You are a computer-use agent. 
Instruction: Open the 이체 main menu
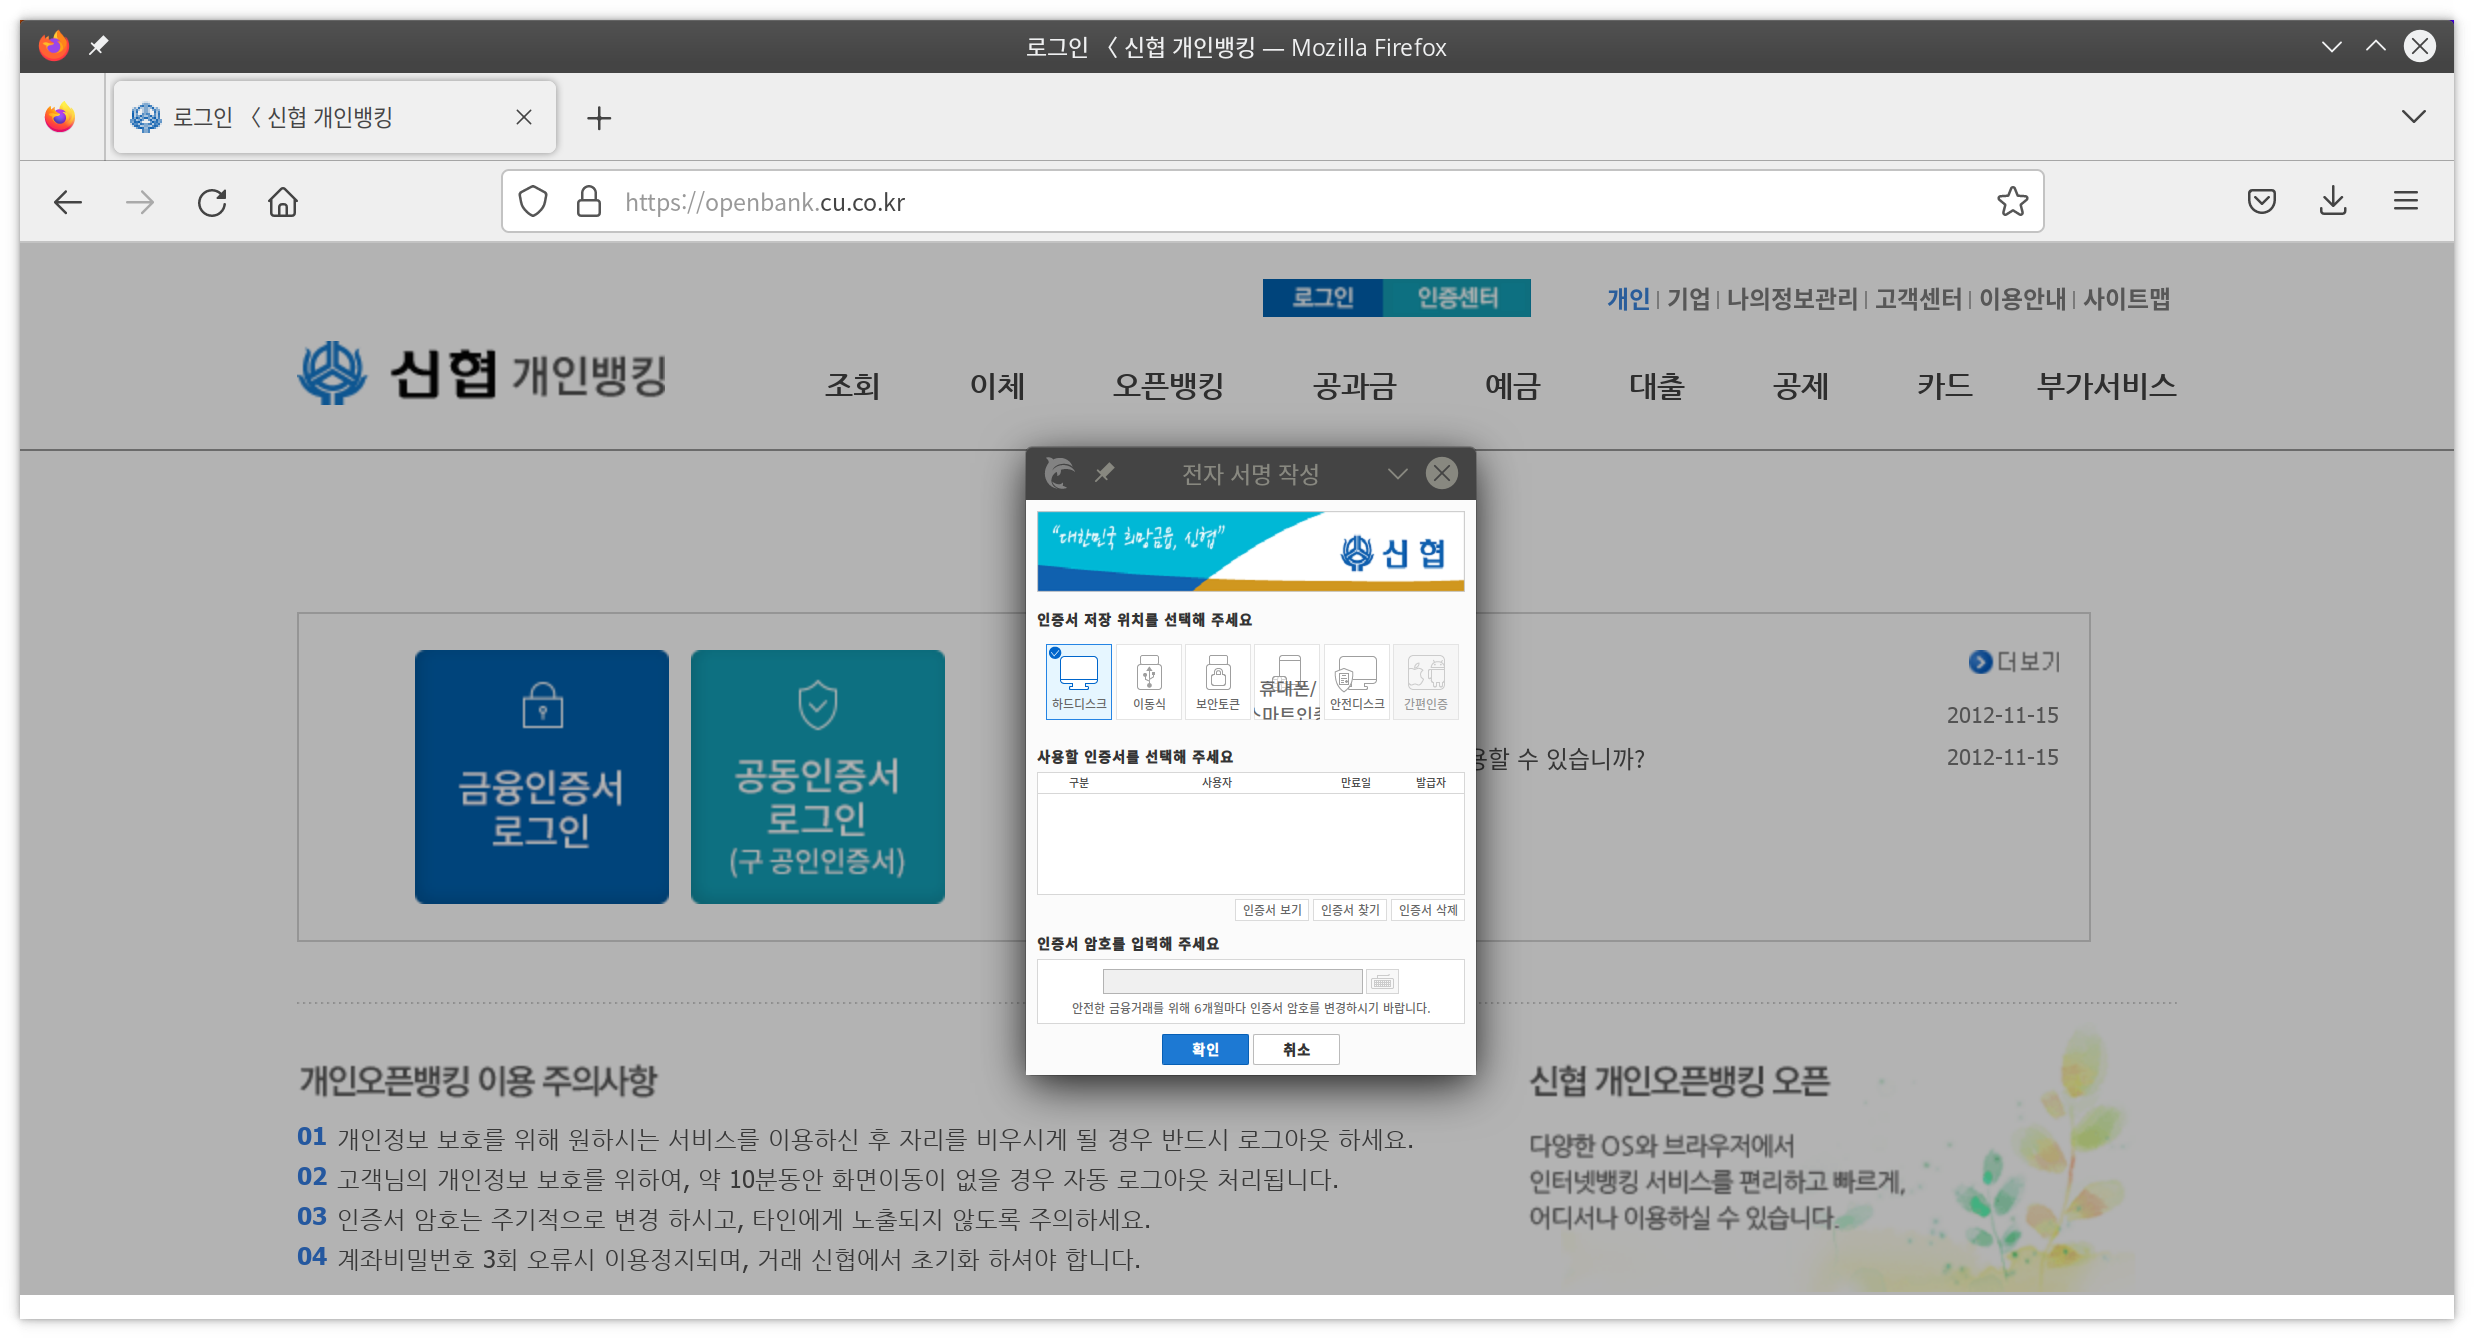997,386
